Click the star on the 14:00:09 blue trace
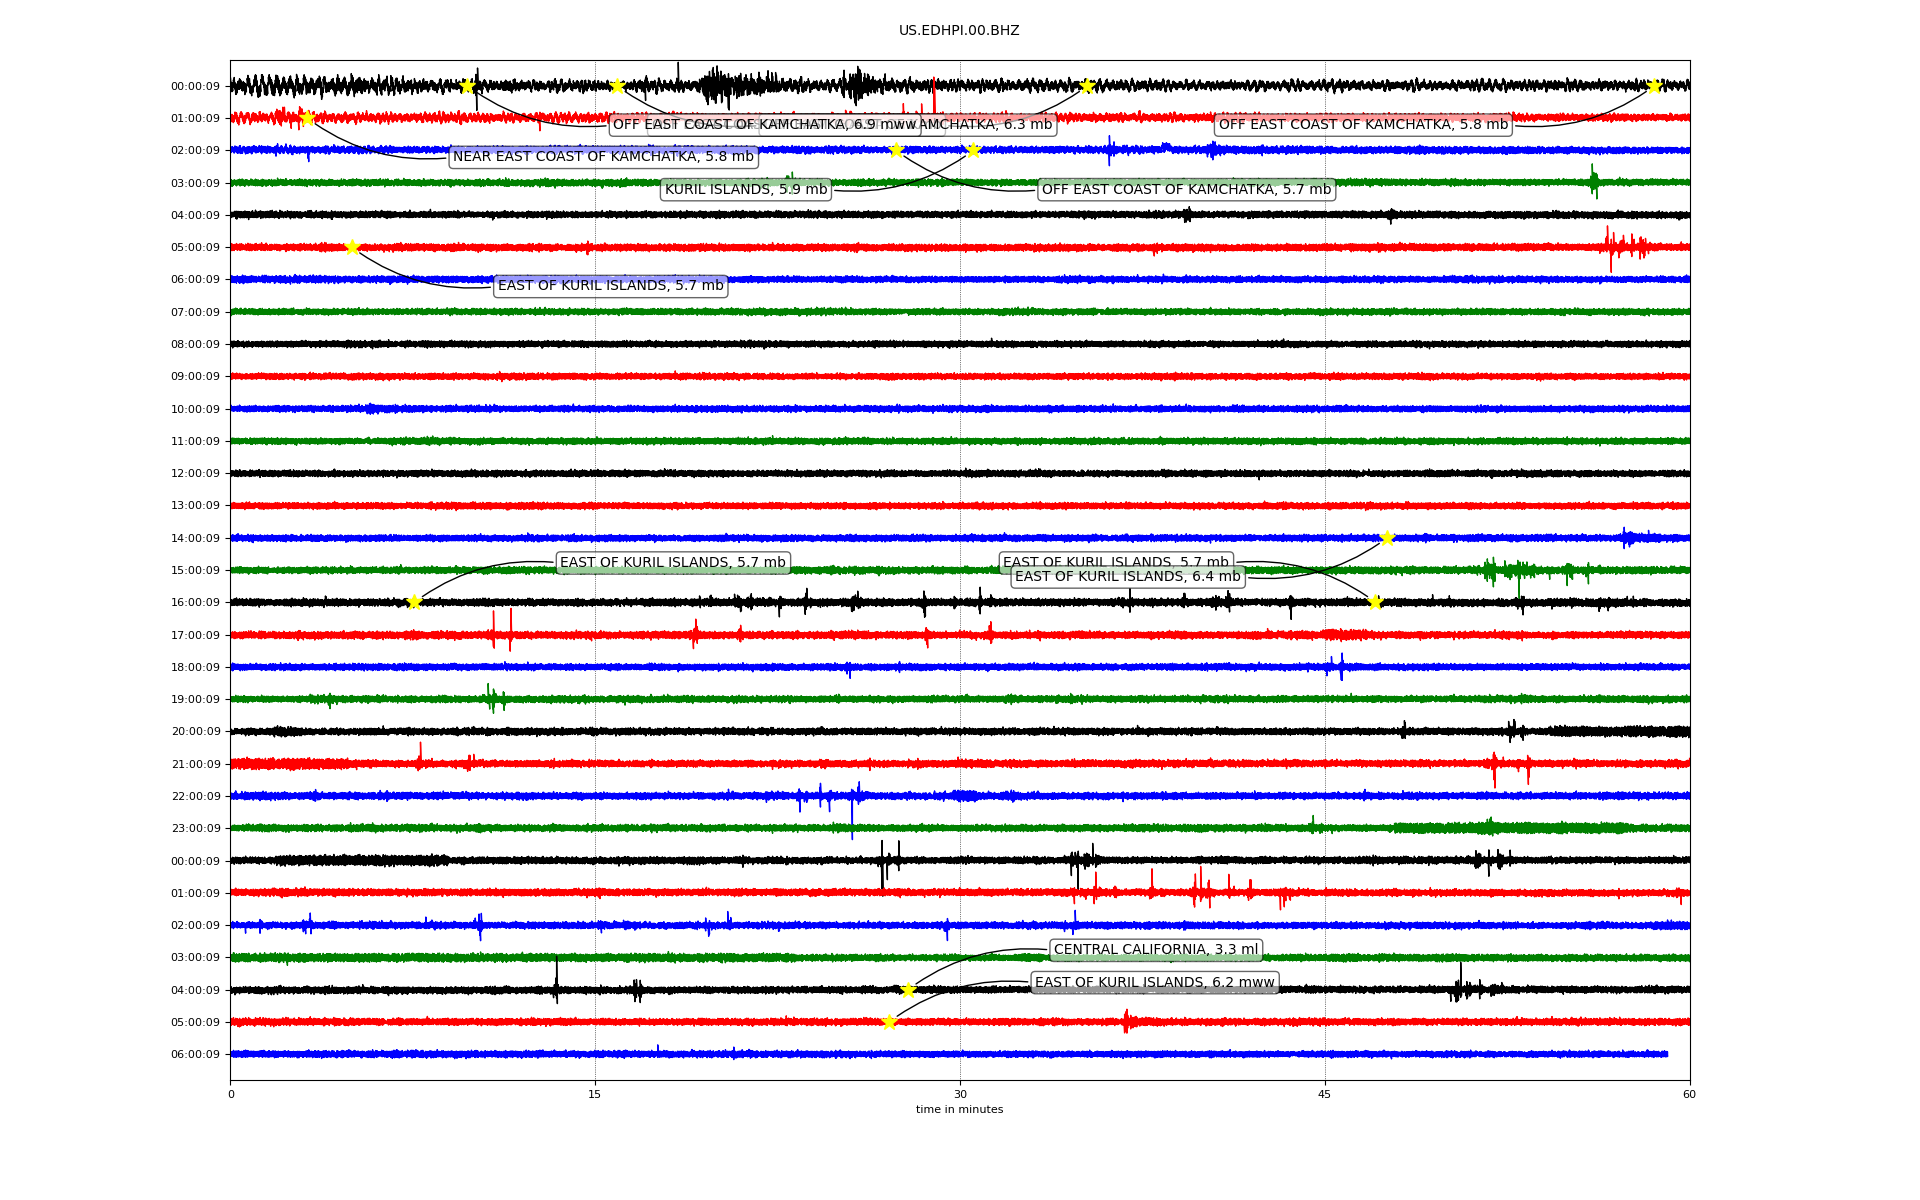1920x1200 pixels. pyautogui.click(x=1387, y=538)
